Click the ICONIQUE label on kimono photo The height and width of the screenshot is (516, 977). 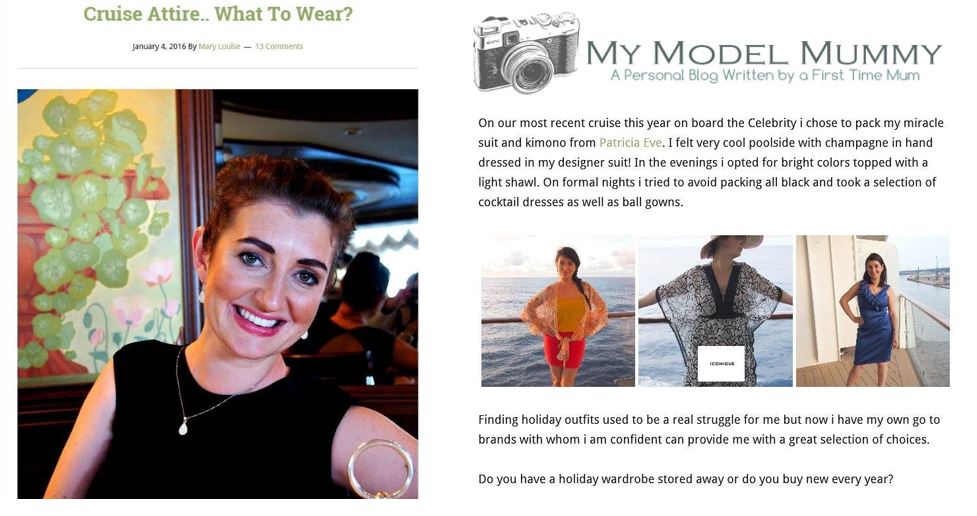(722, 363)
